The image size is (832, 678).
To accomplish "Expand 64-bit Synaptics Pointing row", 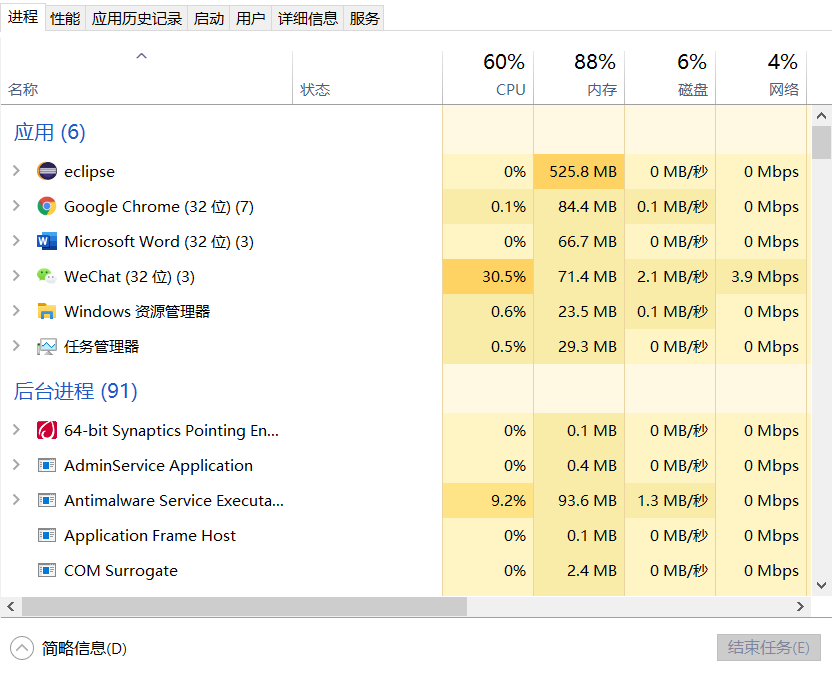I will click(x=16, y=430).
